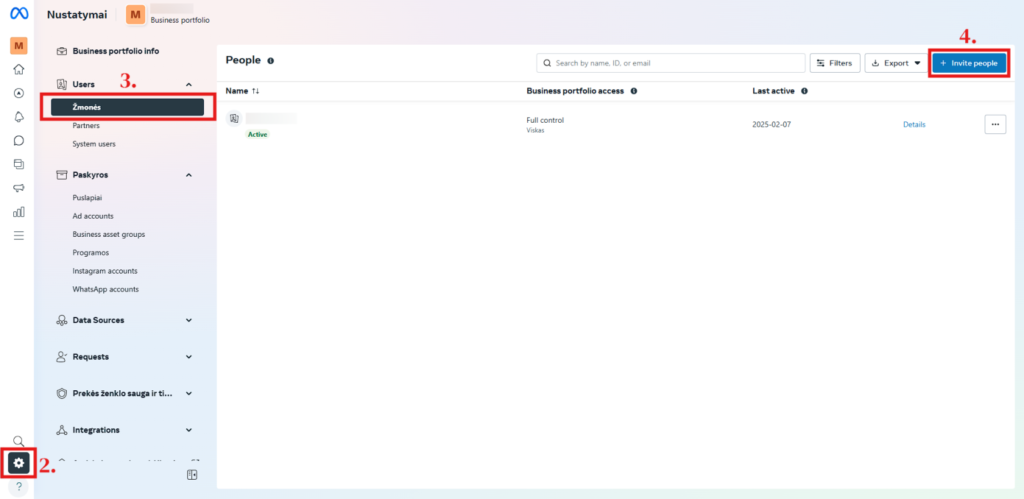Click info icon beside Last active
Viewport: 1024px width, 499px height.
tap(804, 91)
